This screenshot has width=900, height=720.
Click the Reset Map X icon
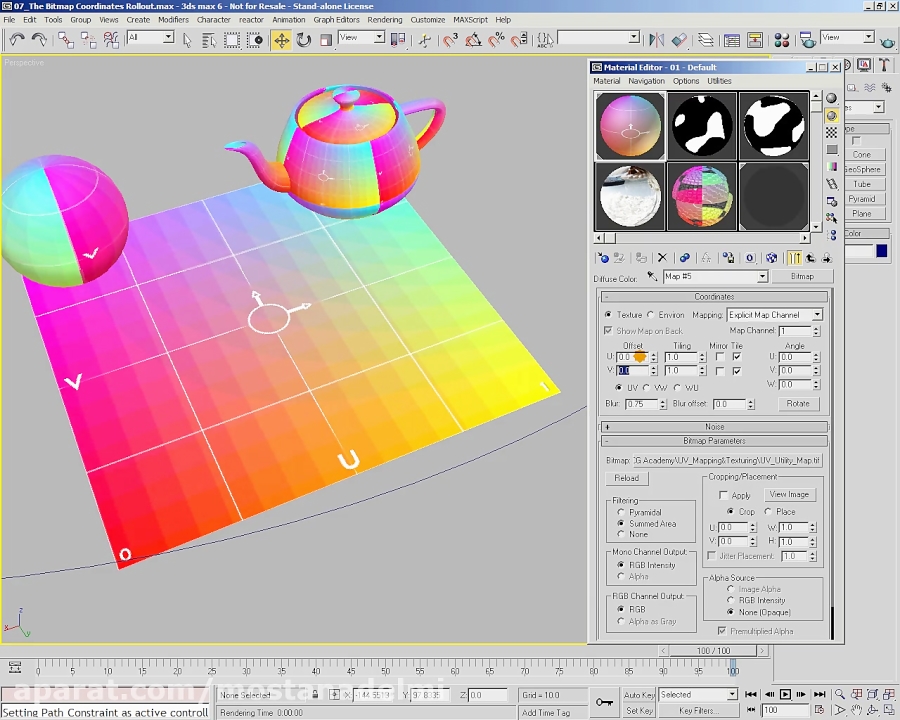(662, 258)
